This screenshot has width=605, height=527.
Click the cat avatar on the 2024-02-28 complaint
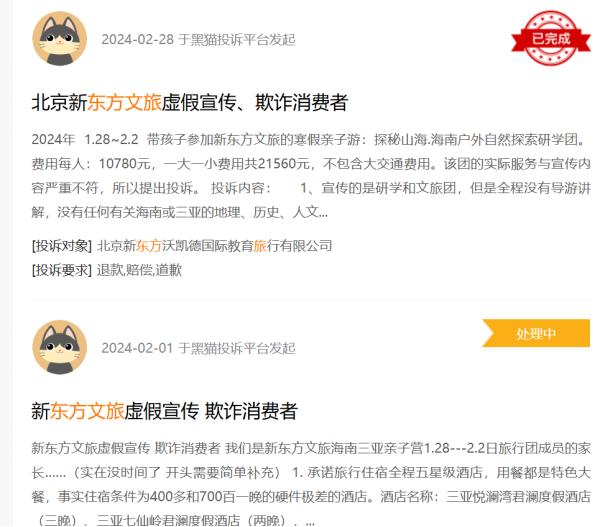(59, 39)
